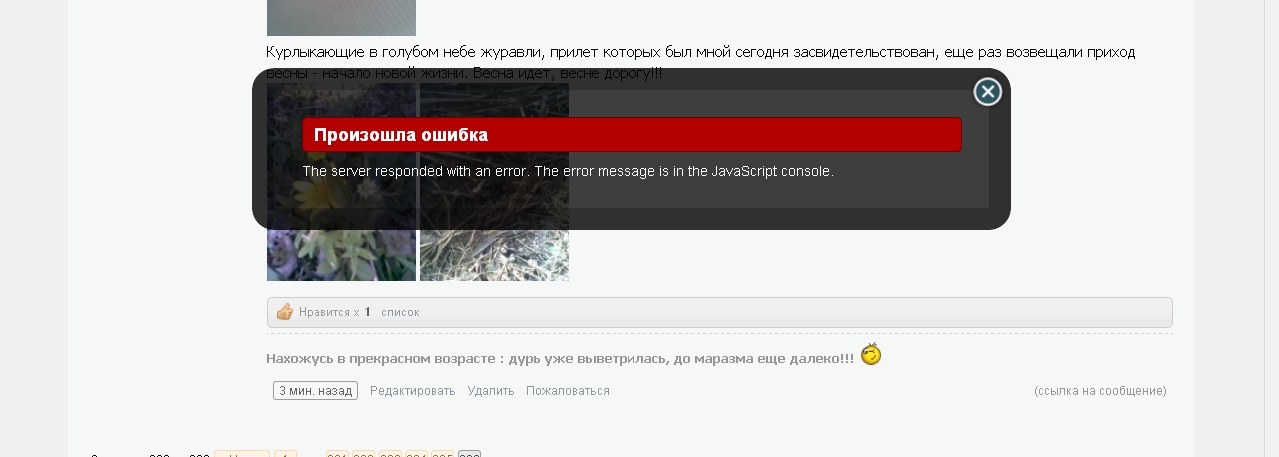Click the current page box in pagination
The width and height of the screenshot is (1279, 457).
(x=469, y=454)
